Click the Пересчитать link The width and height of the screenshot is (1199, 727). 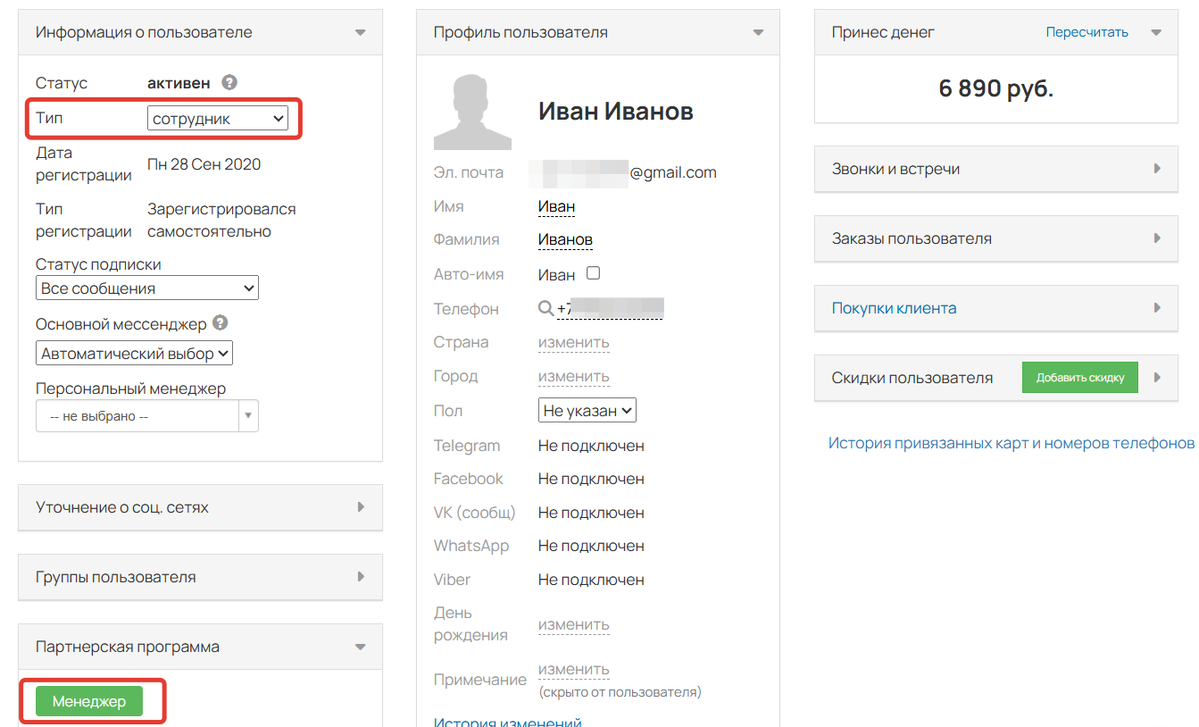coord(1087,32)
